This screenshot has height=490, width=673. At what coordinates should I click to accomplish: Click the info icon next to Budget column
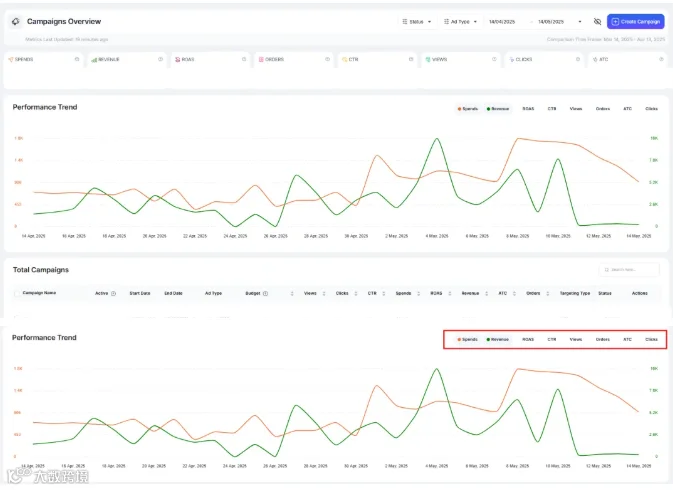[265, 293]
